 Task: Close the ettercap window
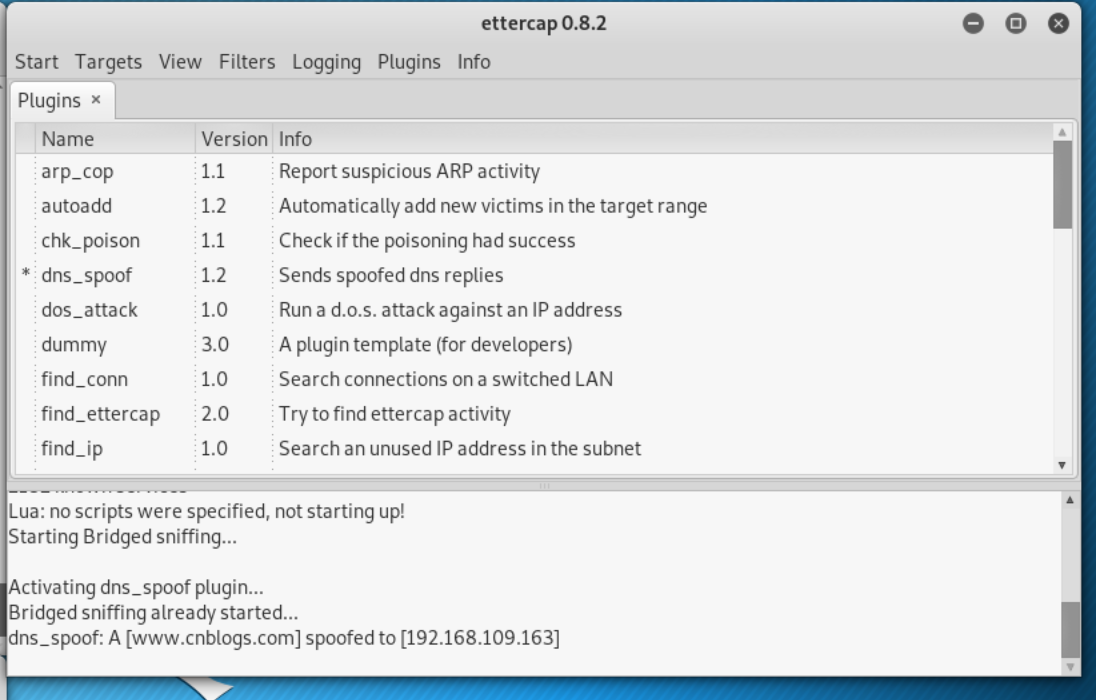pos(1058,24)
